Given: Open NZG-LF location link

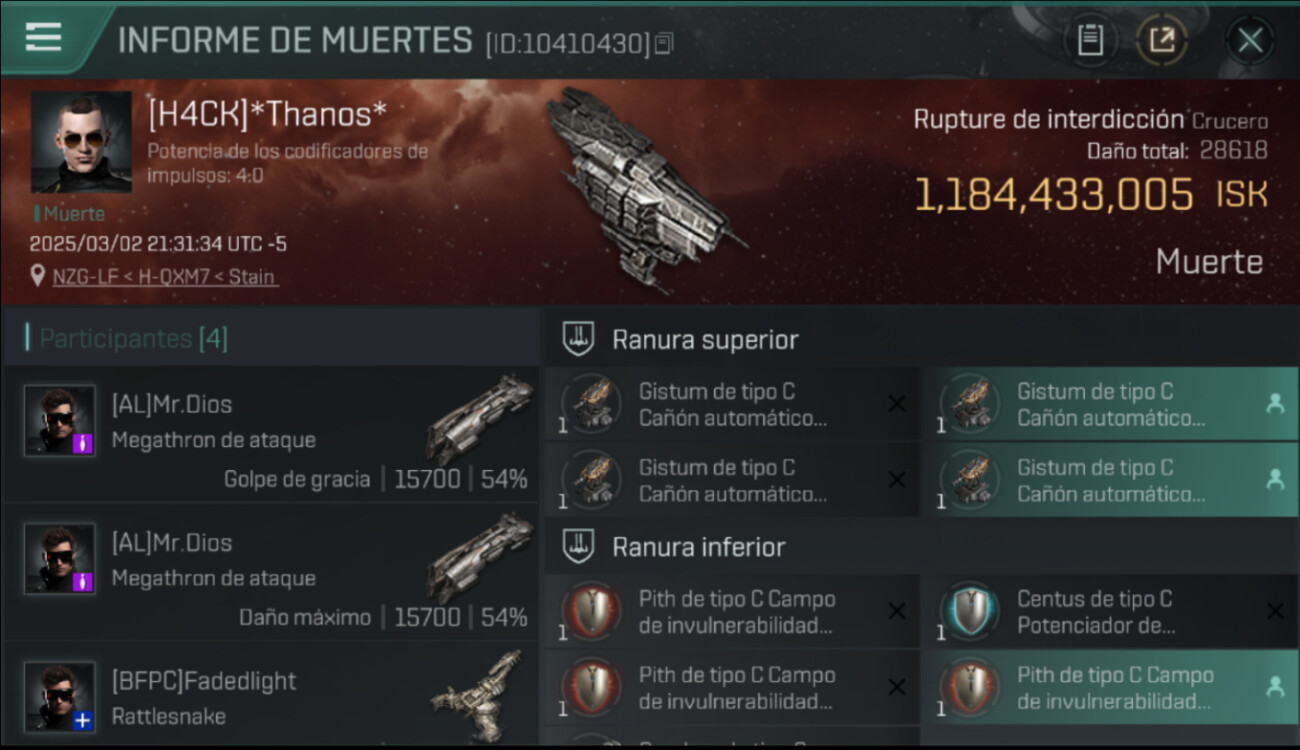Looking at the screenshot, I should [x=165, y=276].
